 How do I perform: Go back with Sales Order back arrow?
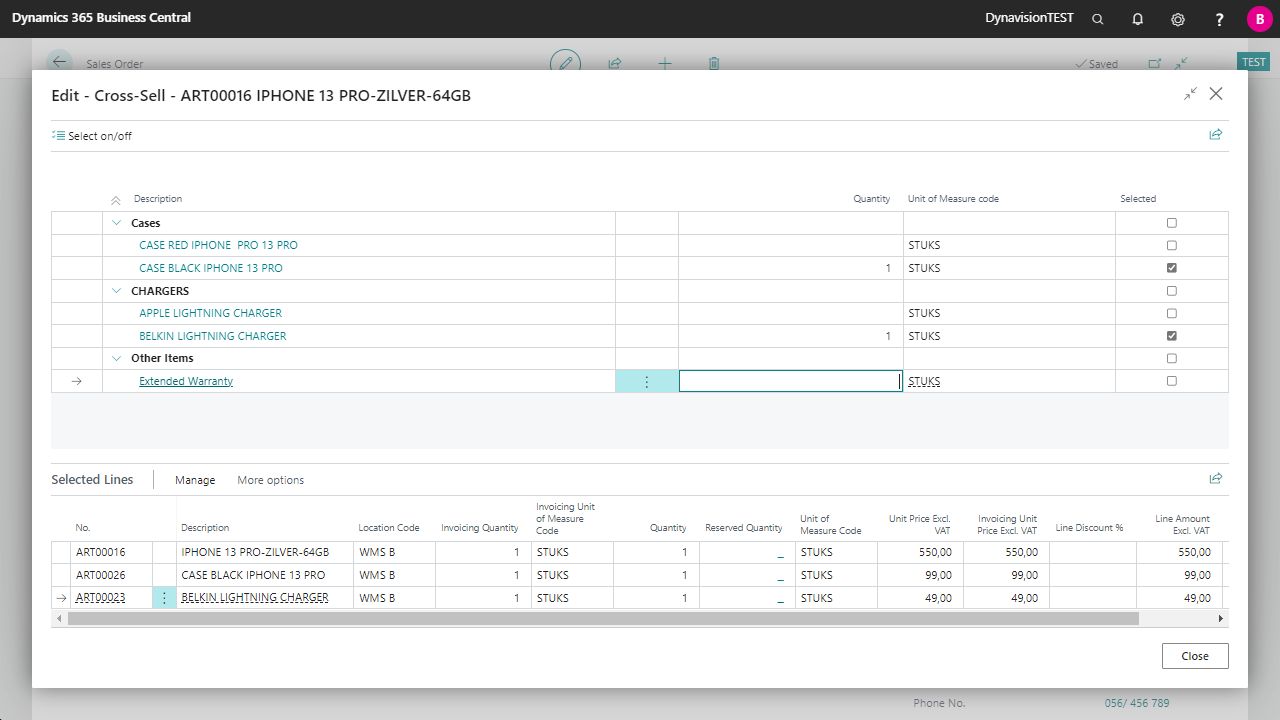click(60, 63)
